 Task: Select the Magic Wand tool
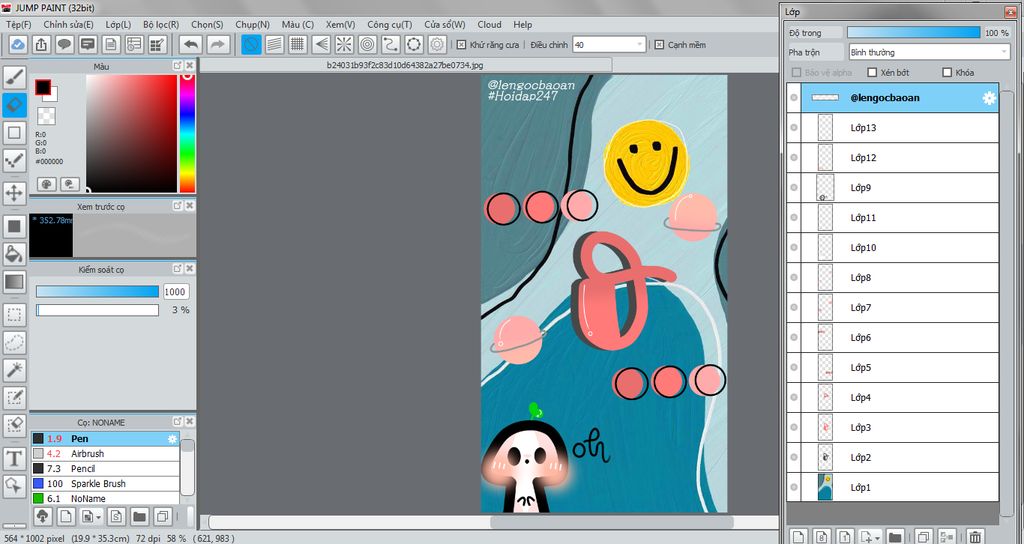[x=14, y=370]
